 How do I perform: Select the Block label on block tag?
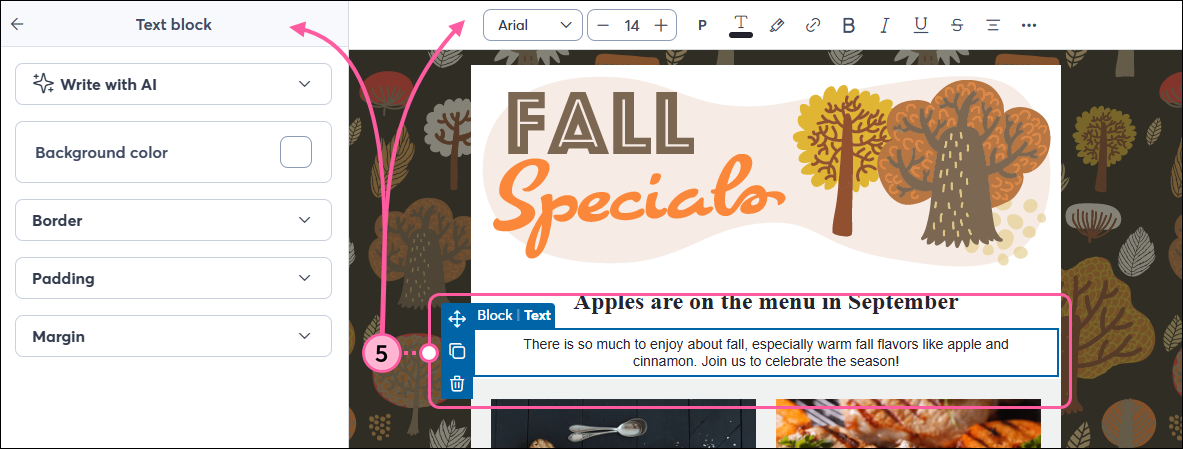(x=495, y=315)
